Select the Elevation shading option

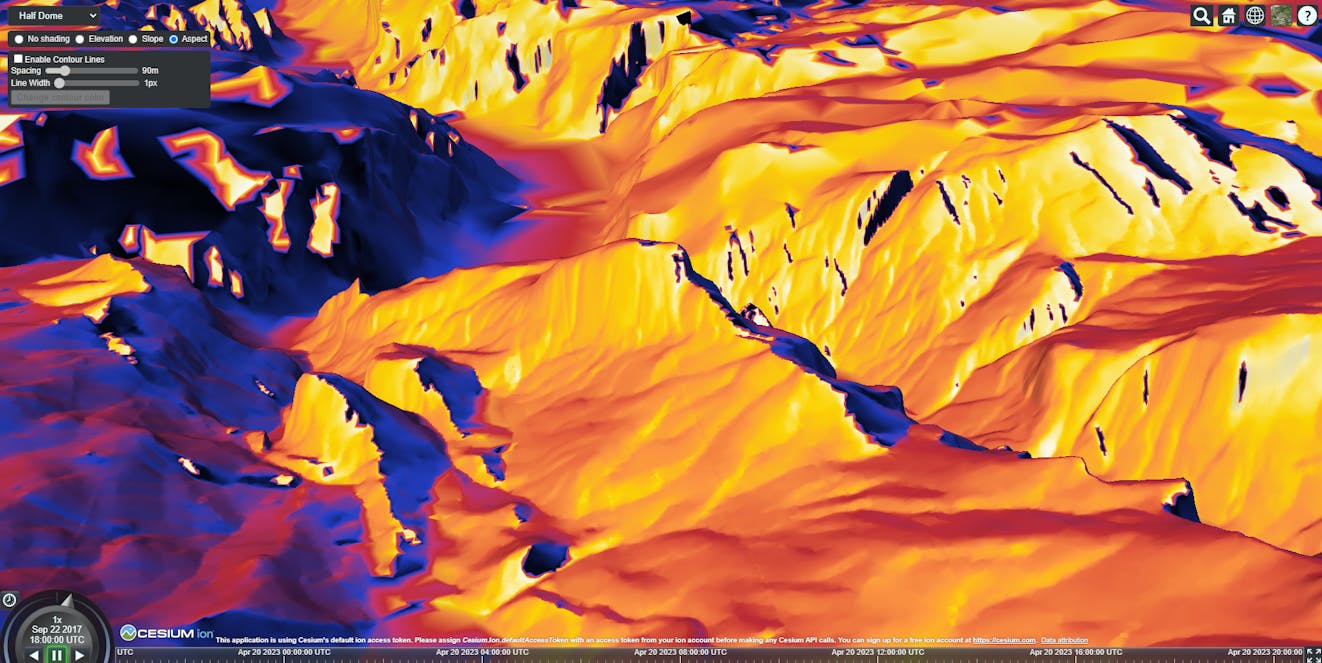[x=80, y=39]
